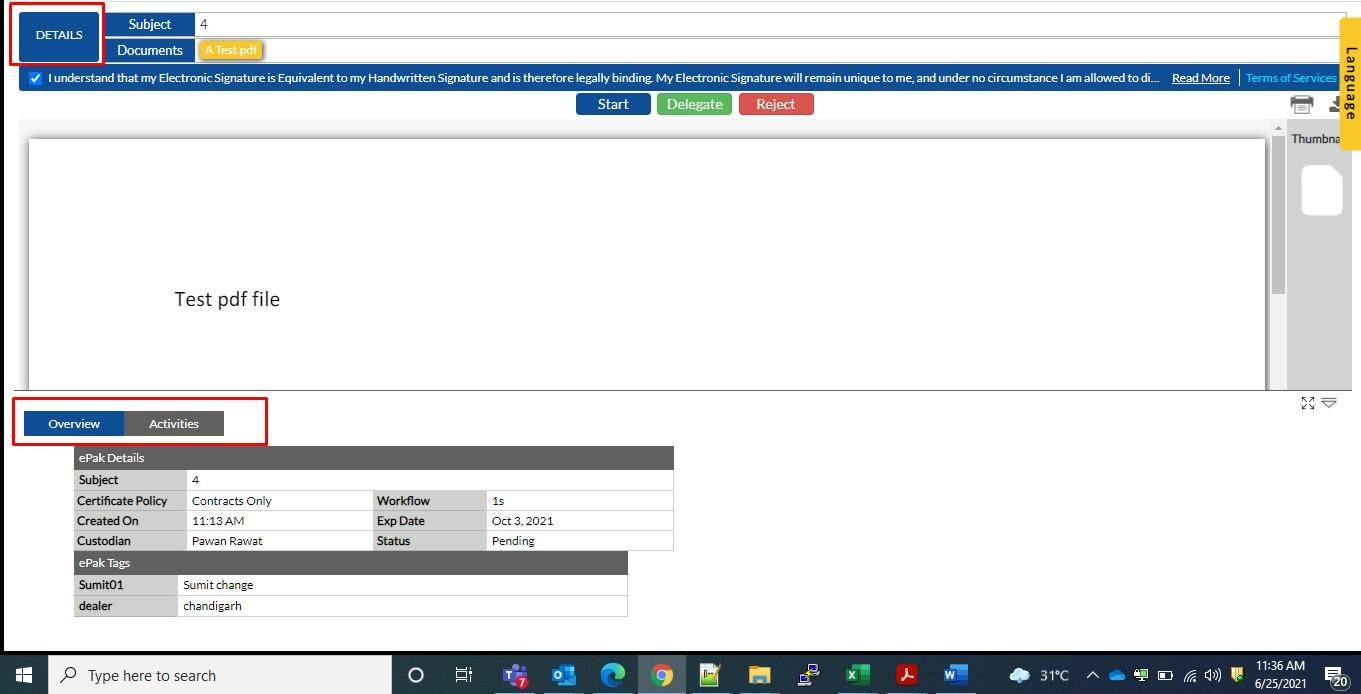The height and width of the screenshot is (694, 1361).
Task: Collapse the details panel with the down arrow
Action: tap(1329, 403)
